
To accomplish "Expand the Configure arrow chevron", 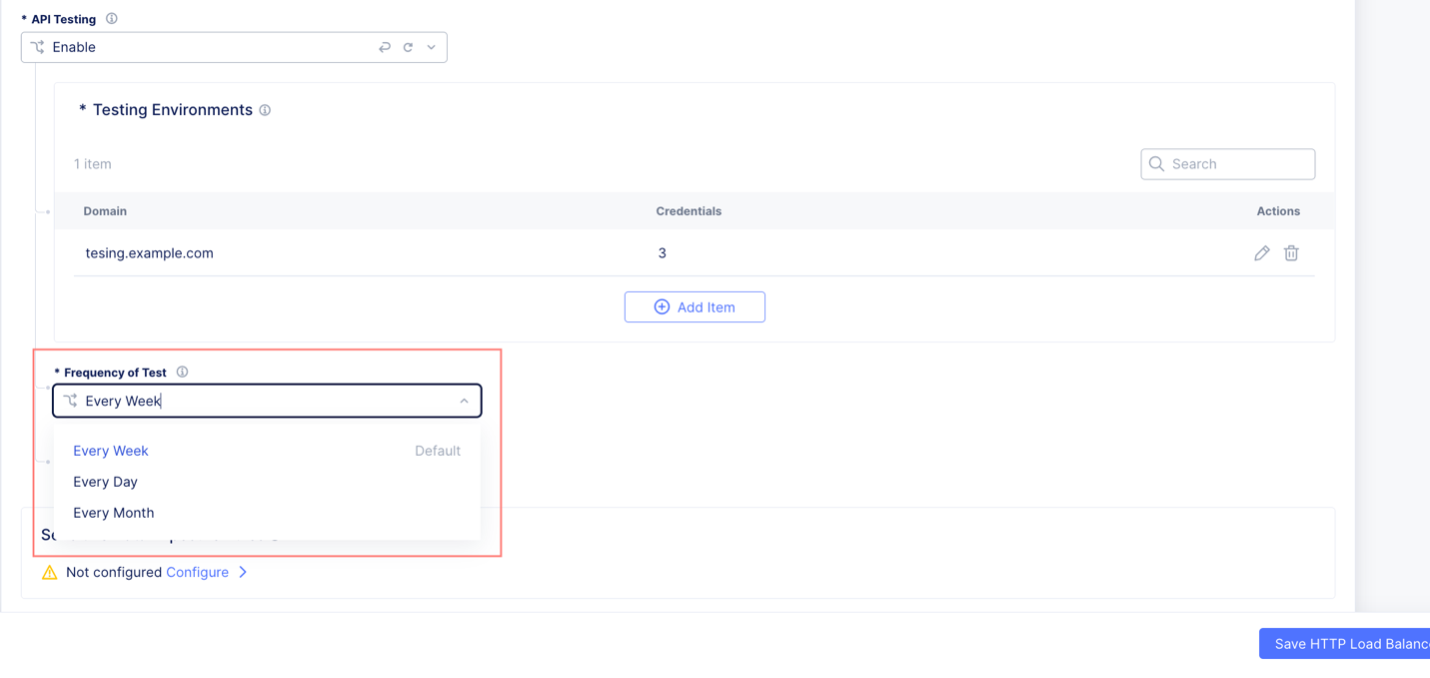I will click(243, 572).
